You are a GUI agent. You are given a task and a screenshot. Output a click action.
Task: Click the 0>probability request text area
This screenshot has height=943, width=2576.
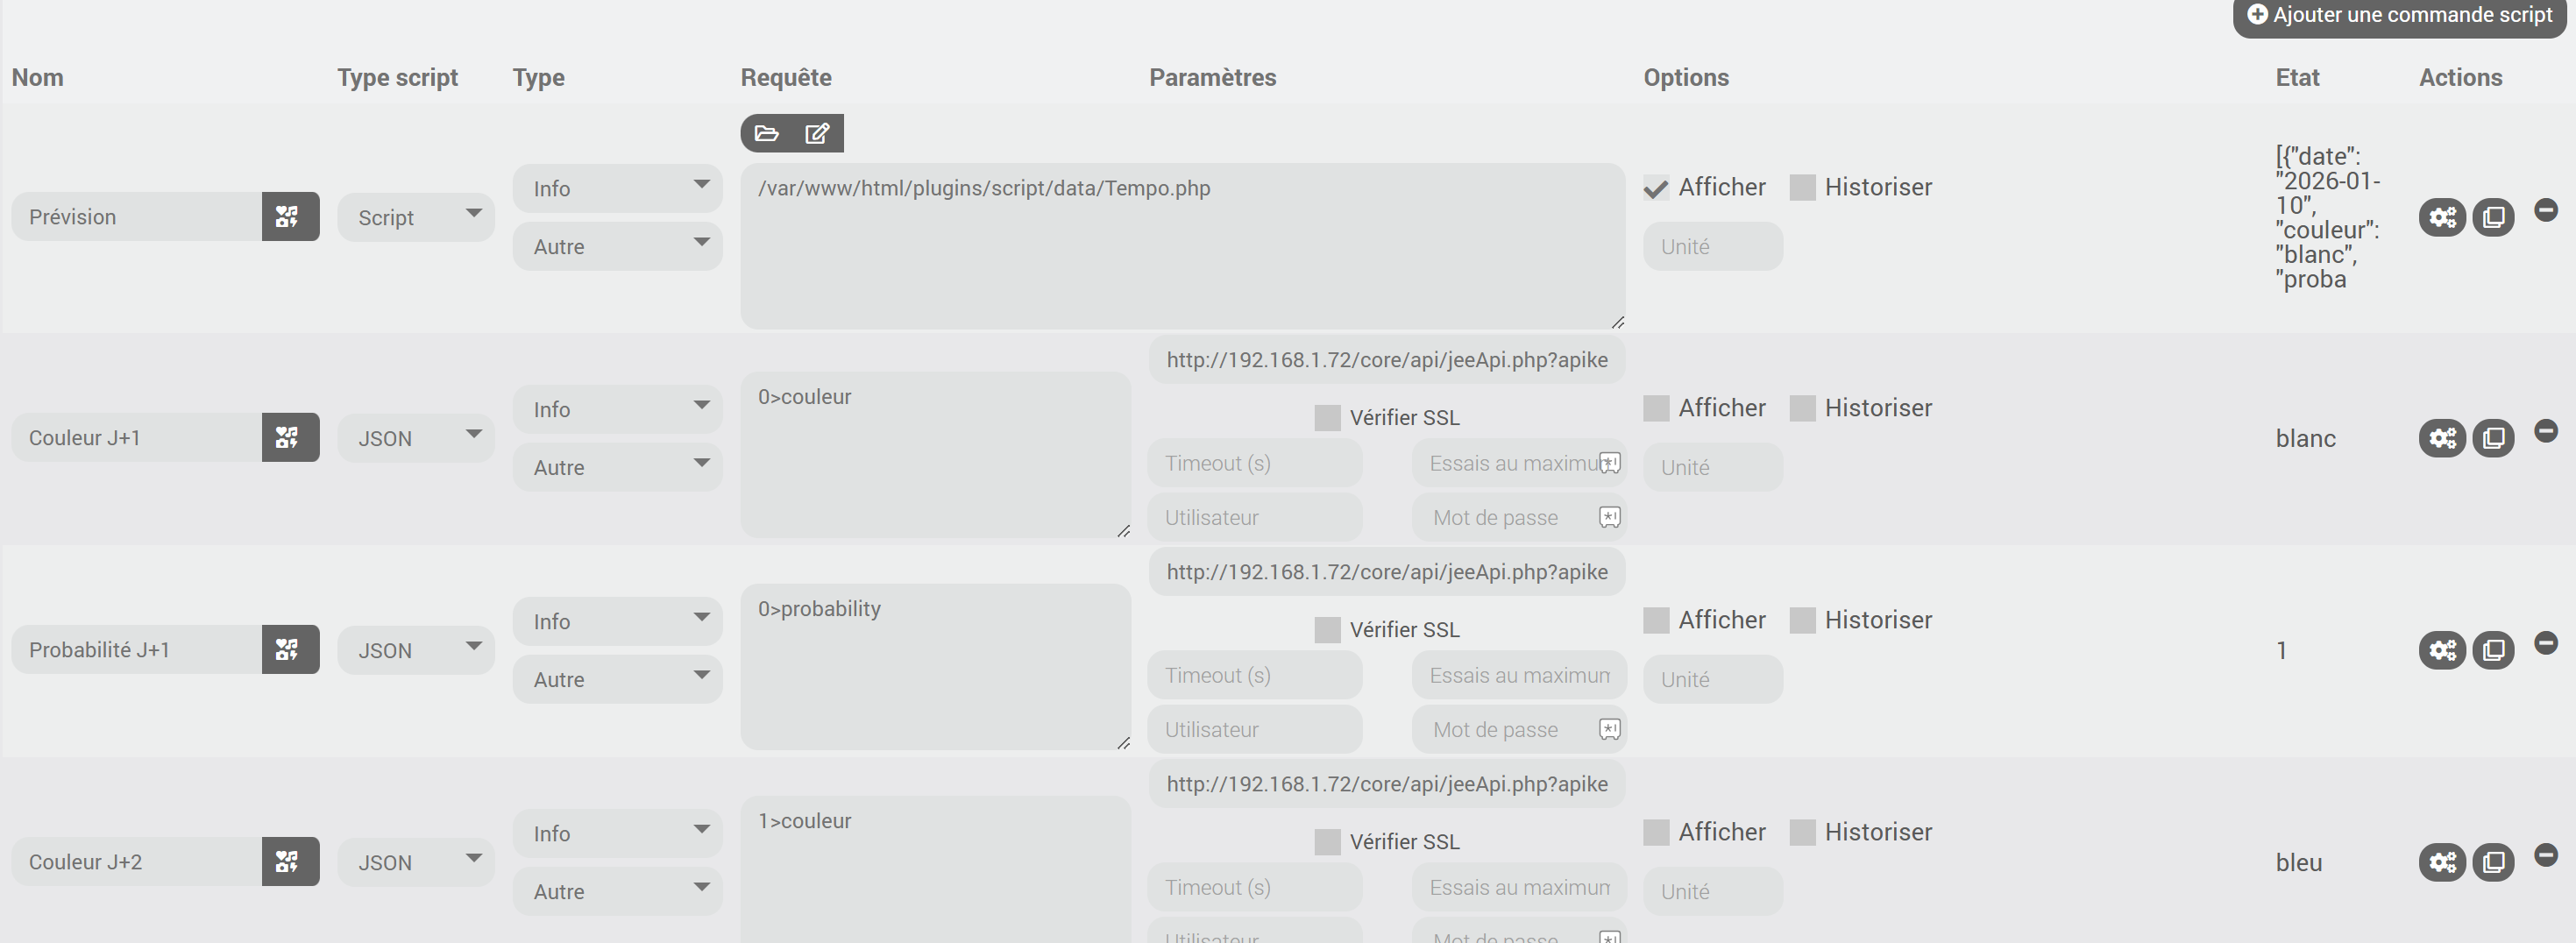[x=935, y=666]
